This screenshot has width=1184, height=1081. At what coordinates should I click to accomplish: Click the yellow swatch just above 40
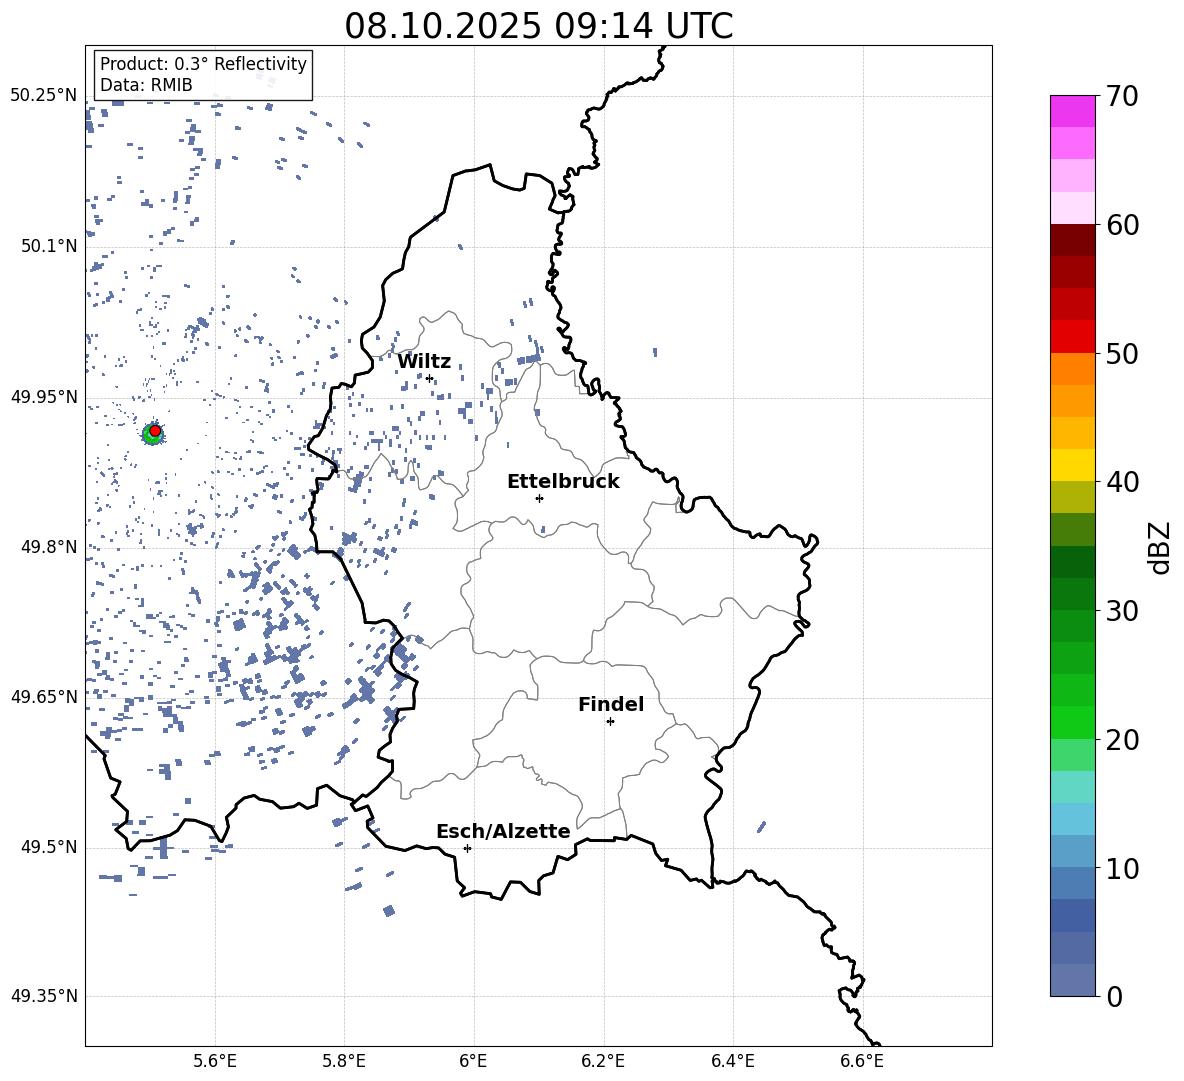1073,465
